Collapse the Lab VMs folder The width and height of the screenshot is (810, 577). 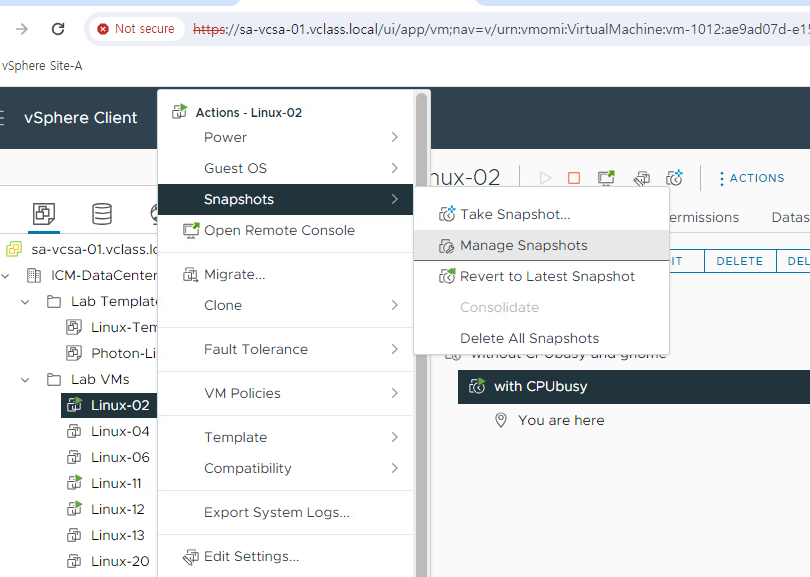pos(25,380)
